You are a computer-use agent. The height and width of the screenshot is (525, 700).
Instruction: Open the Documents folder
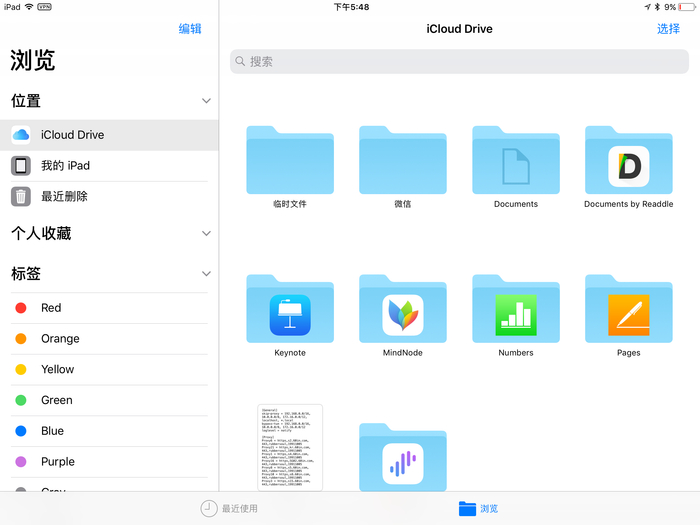(x=516, y=162)
